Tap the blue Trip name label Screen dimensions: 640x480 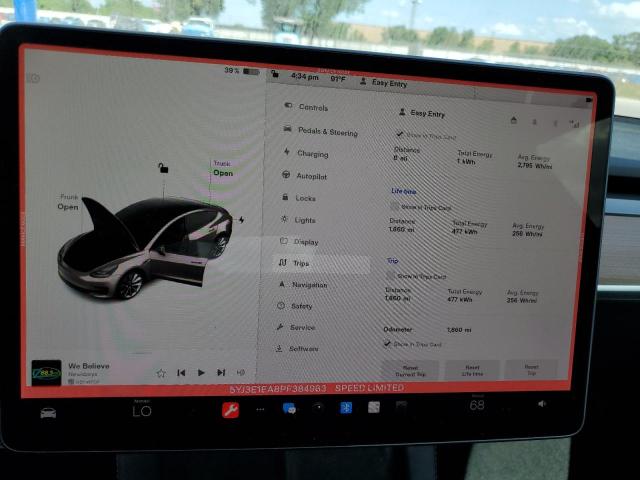[x=392, y=260]
